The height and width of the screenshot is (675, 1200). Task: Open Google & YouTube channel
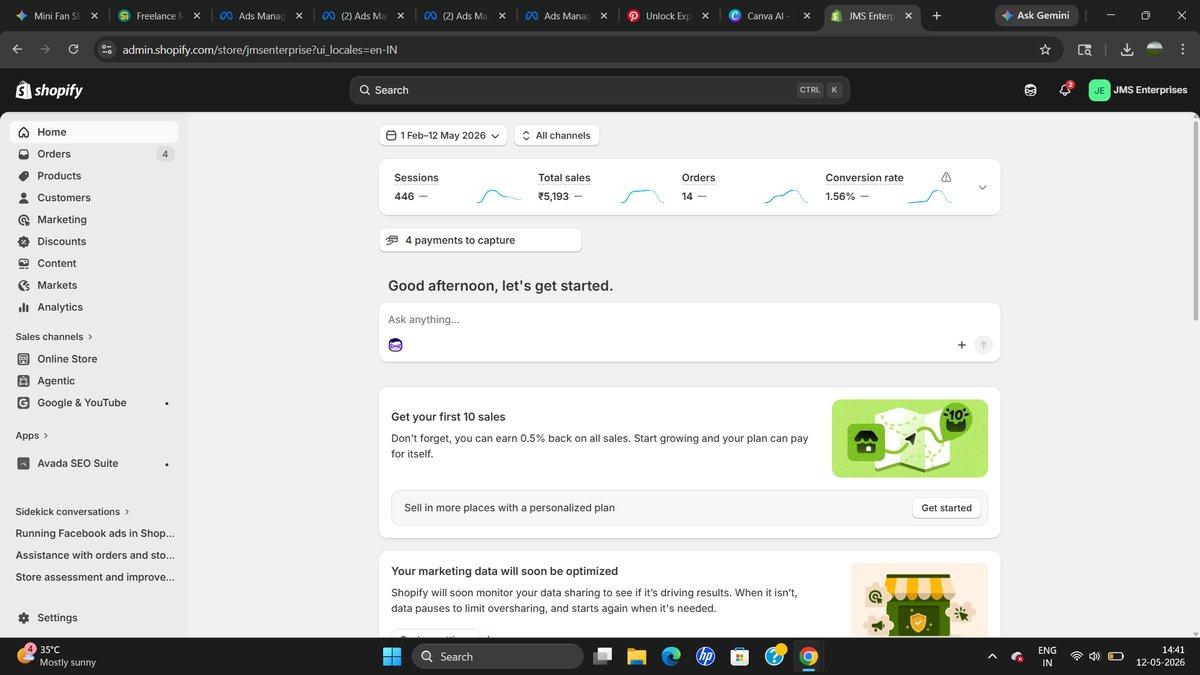point(94,403)
